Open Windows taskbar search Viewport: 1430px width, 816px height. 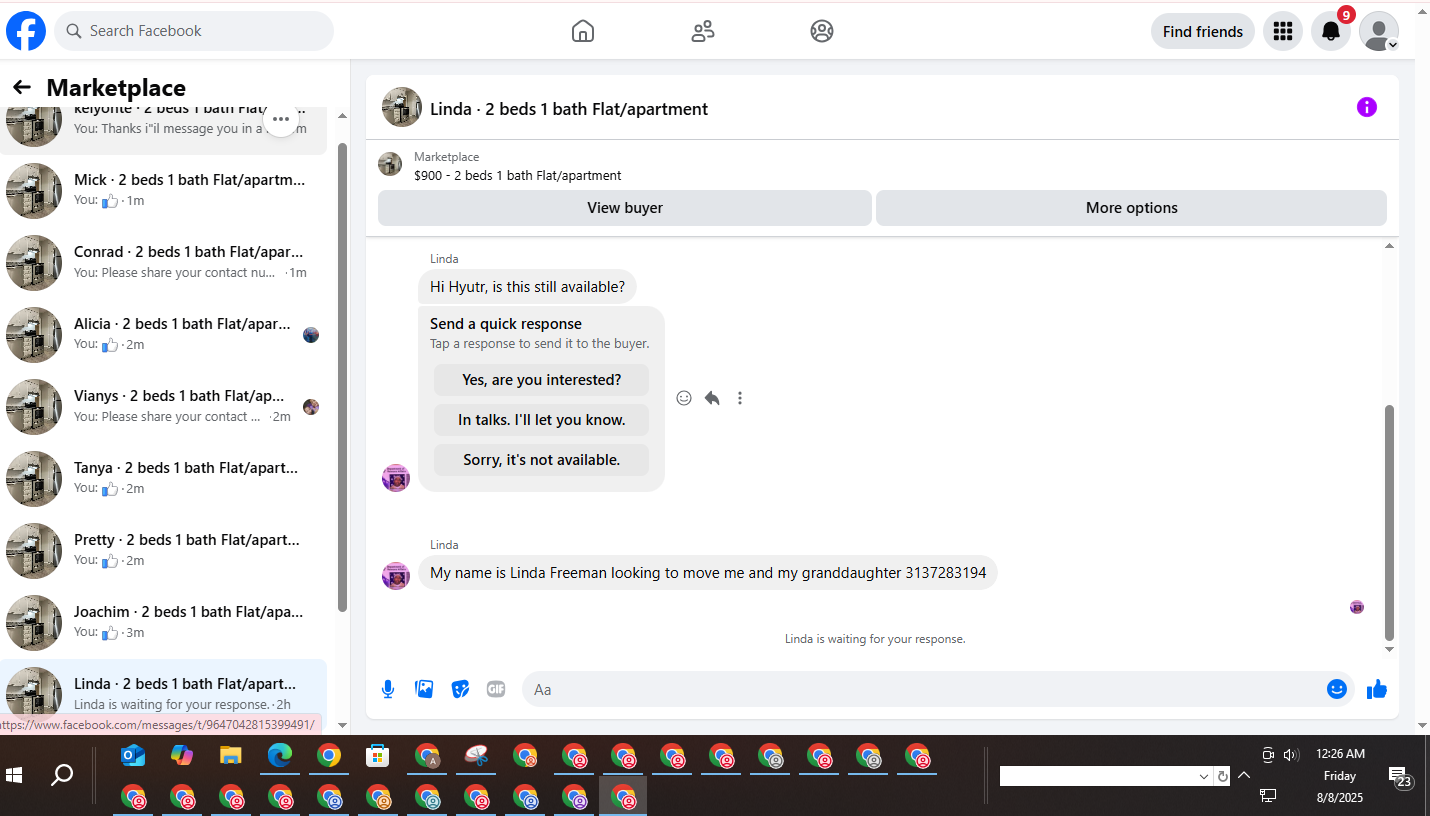[x=62, y=775]
